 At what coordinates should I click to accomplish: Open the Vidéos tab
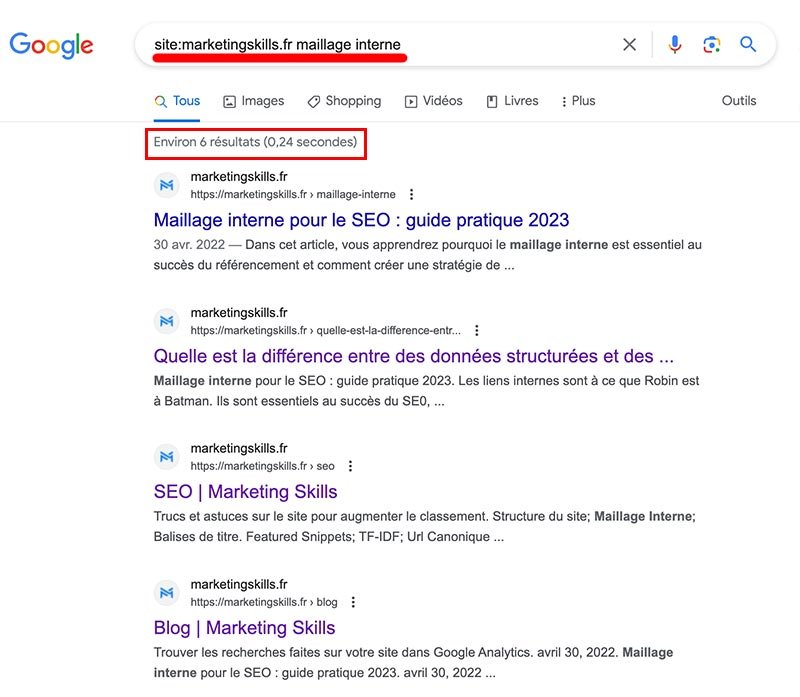[434, 101]
